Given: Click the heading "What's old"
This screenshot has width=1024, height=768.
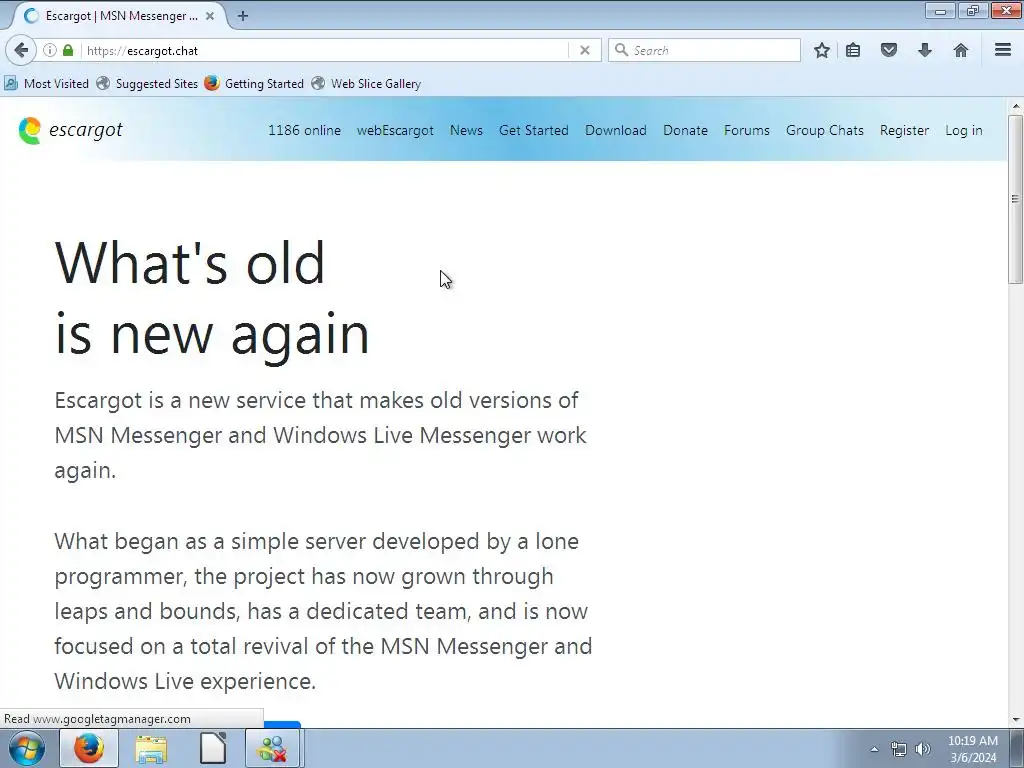Looking at the screenshot, I should pyautogui.click(x=190, y=263).
